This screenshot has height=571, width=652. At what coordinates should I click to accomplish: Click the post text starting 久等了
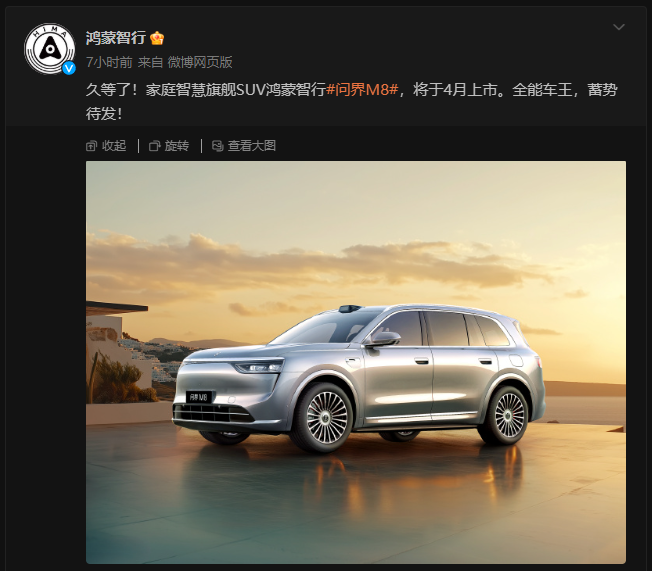click(x=351, y=101)
